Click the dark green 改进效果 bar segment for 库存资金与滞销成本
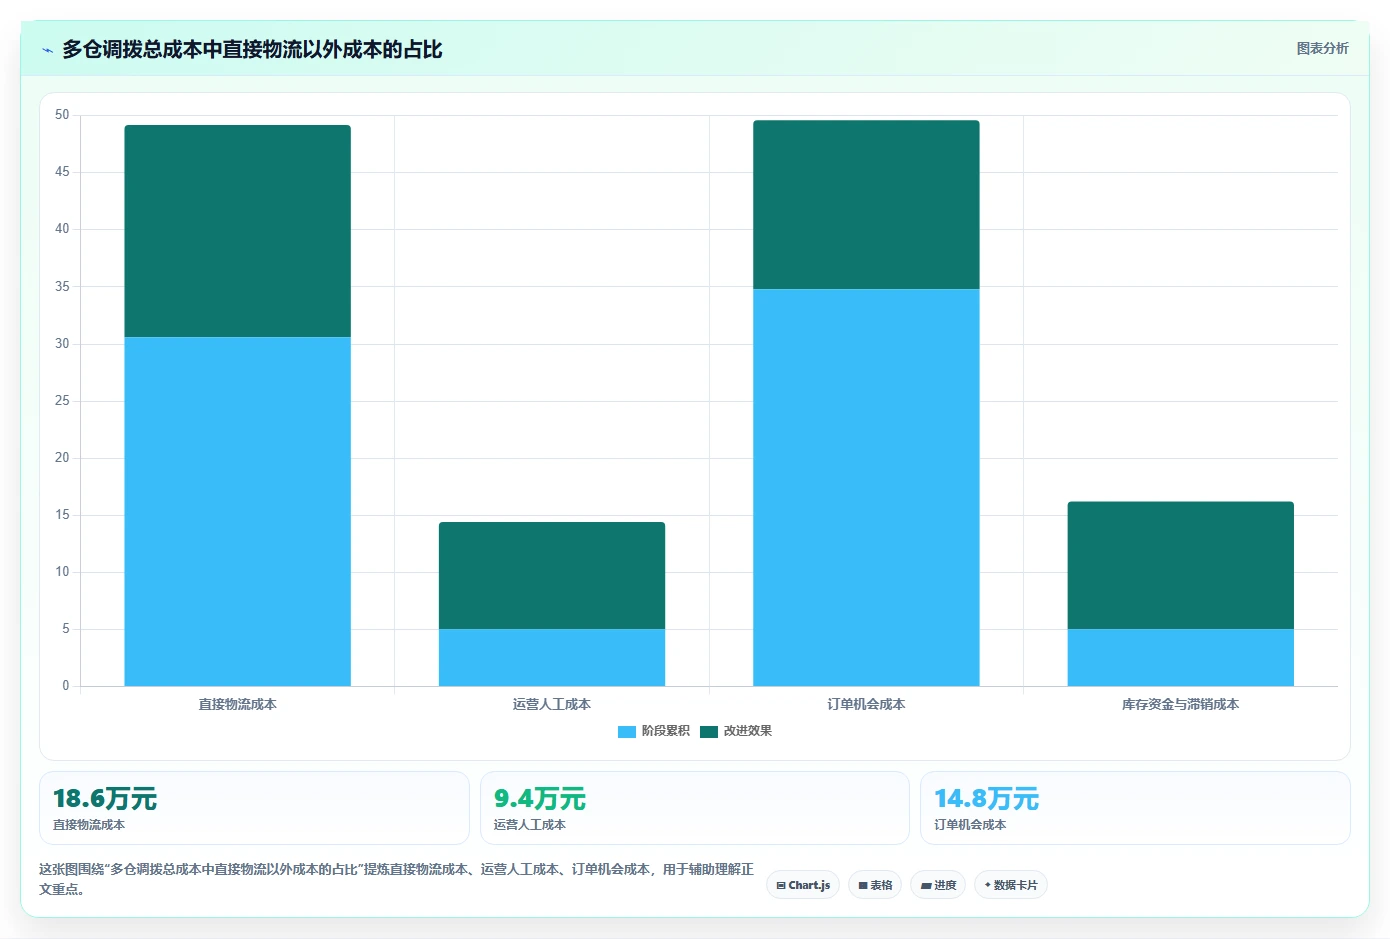The image size is (1390, 939). point(1181,566)
